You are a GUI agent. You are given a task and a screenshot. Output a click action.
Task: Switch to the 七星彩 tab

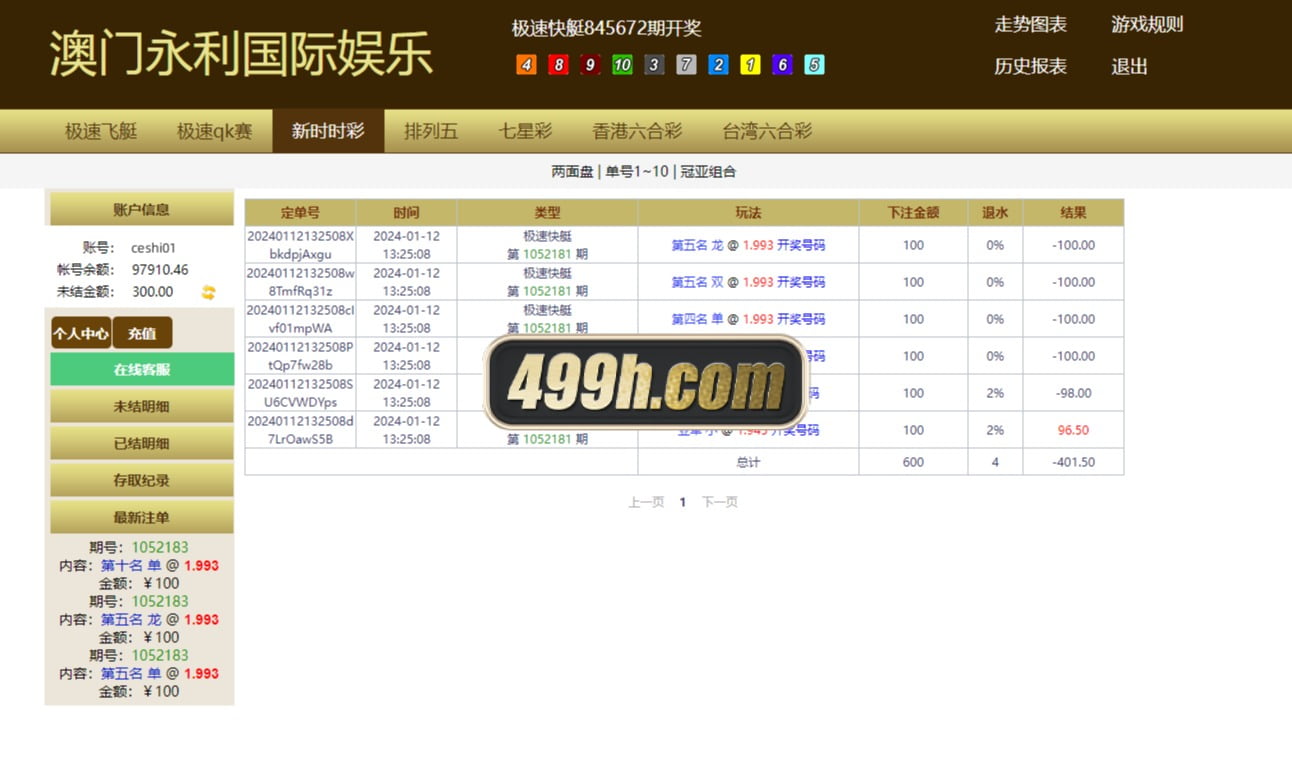[525, 131]
